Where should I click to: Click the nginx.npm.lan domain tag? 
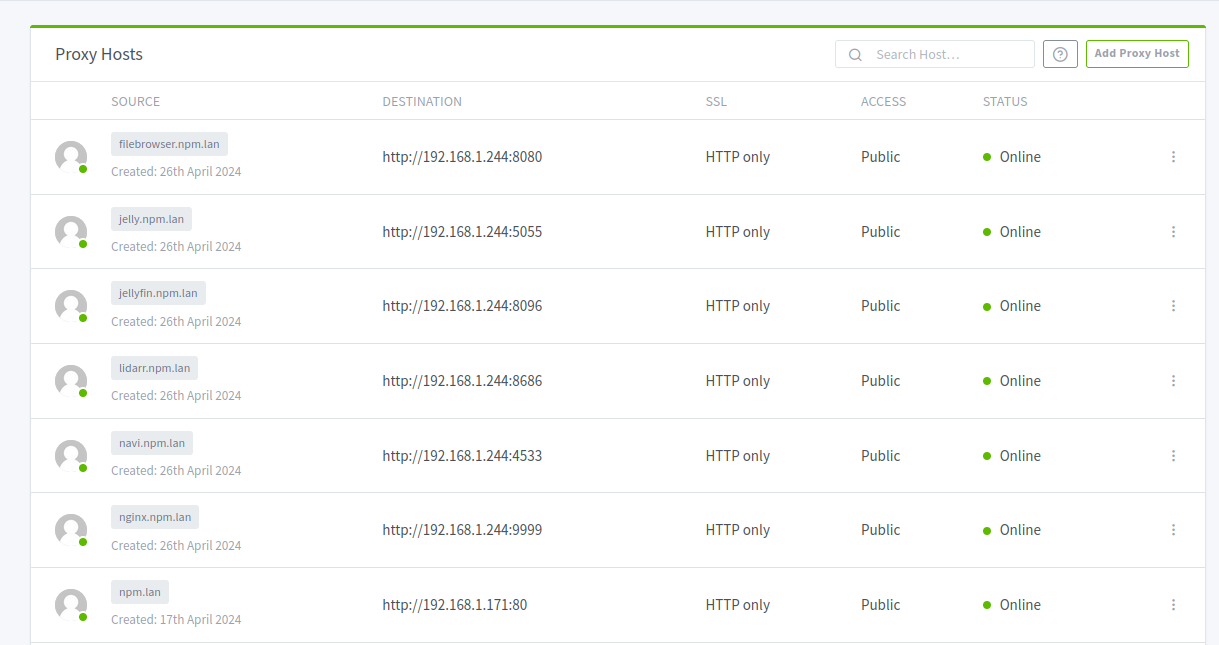(155, 517)
